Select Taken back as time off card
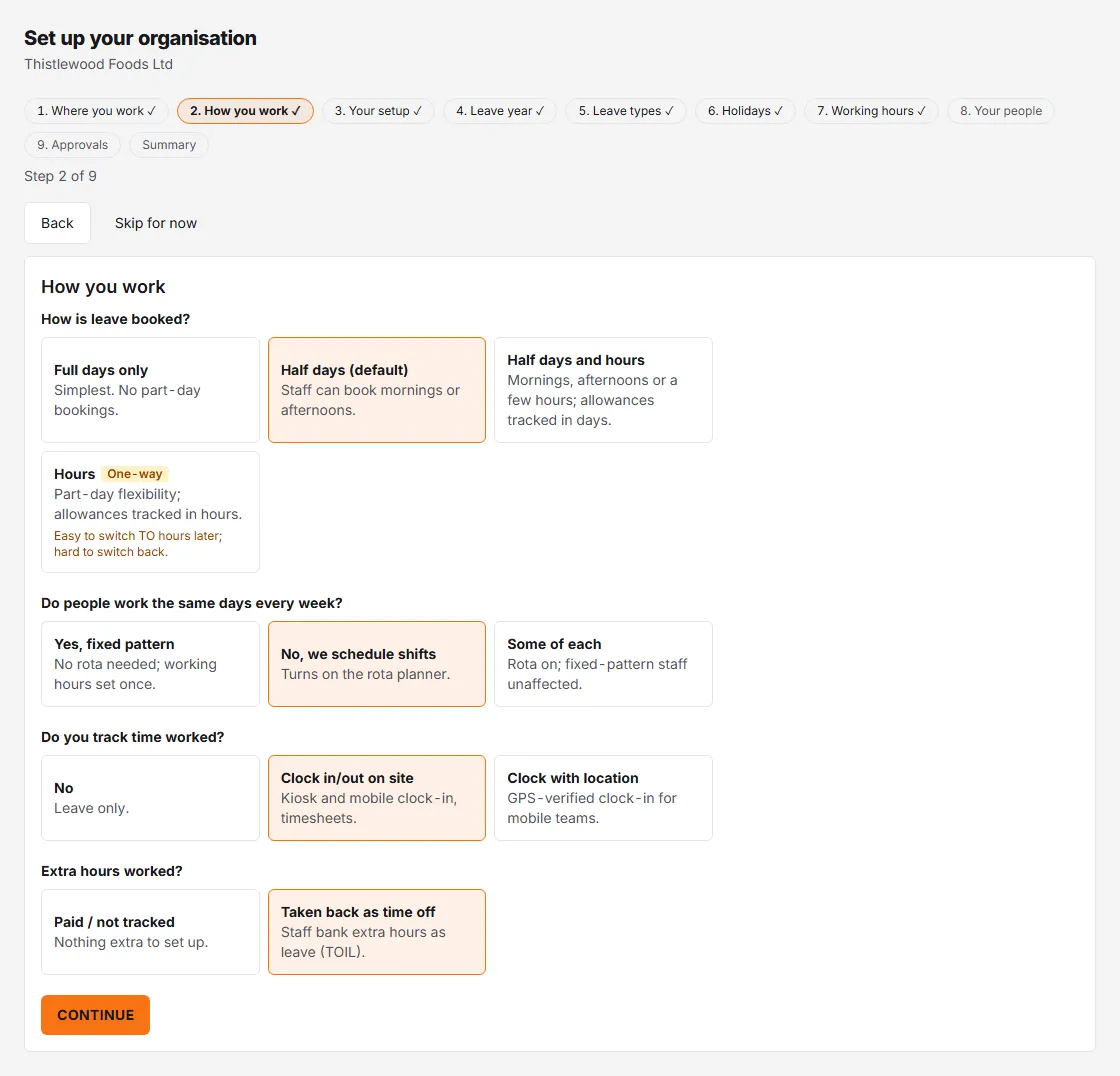 (377, 932)
